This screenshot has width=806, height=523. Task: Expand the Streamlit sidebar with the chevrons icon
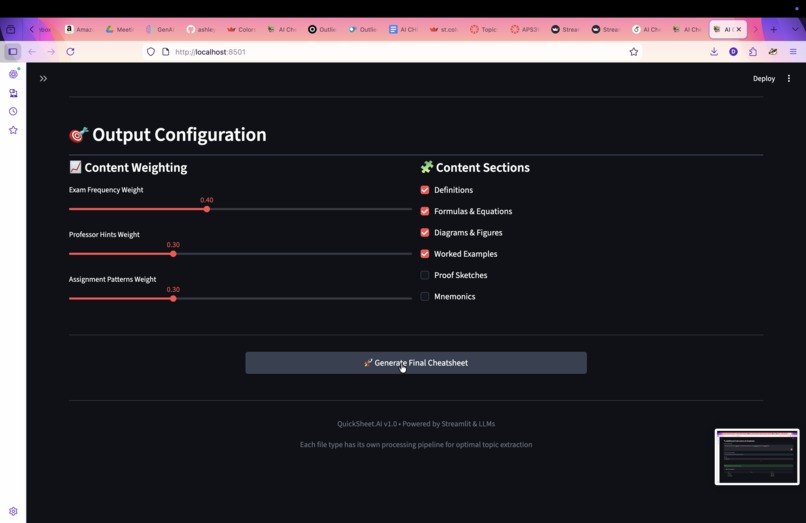coord(43,79)
